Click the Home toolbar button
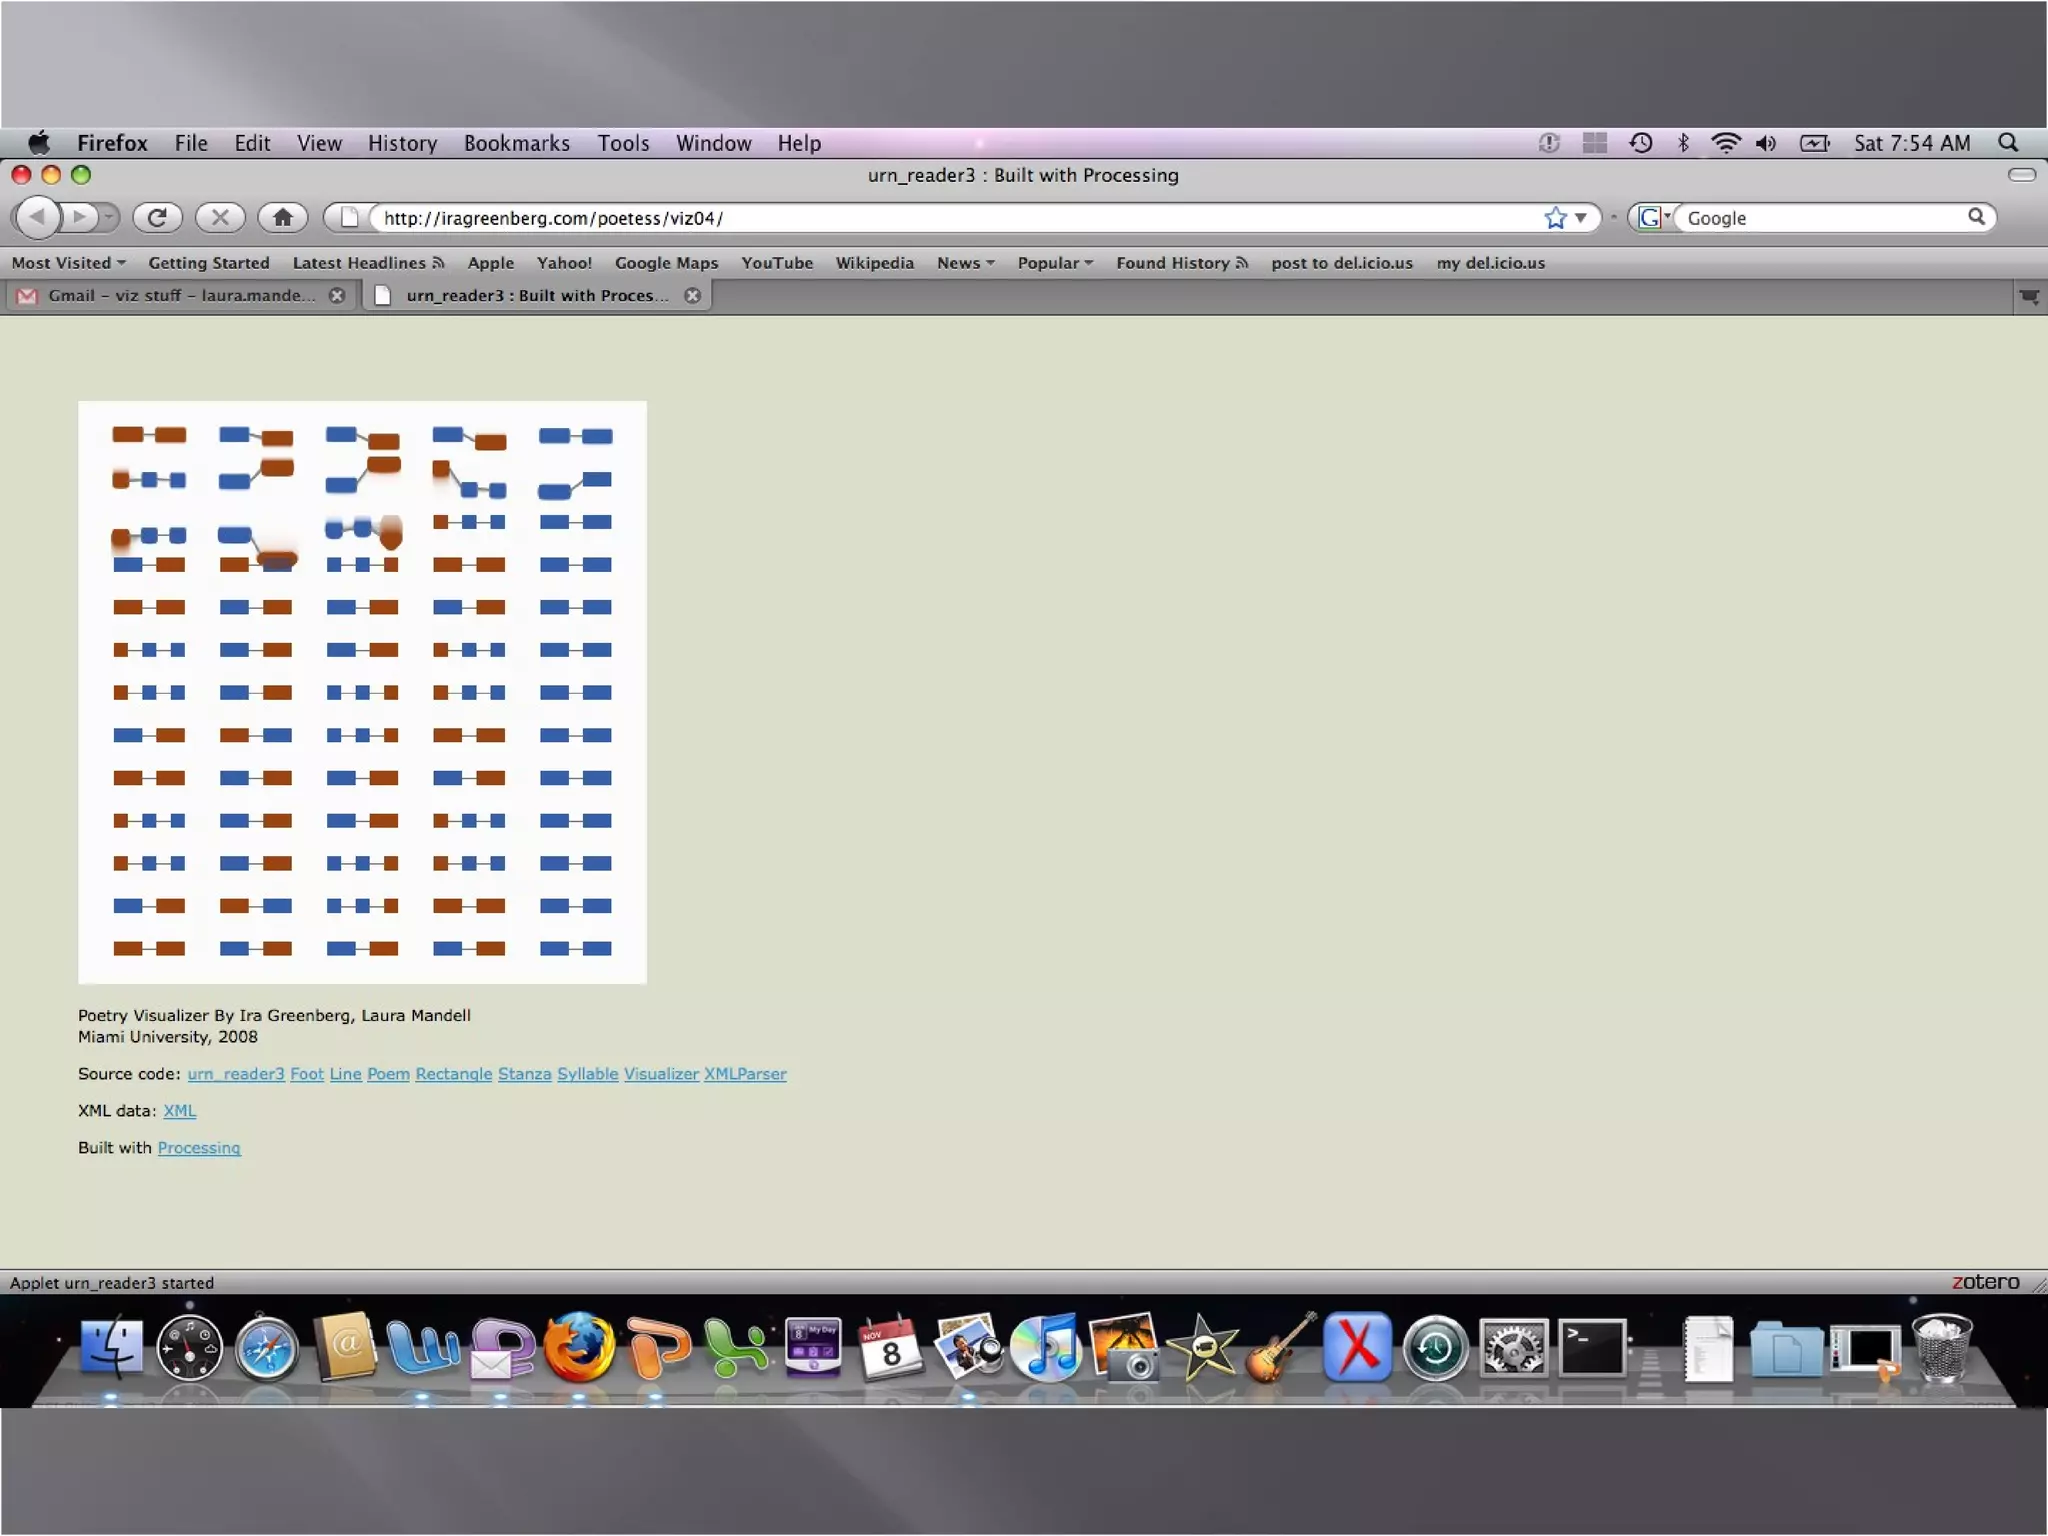 point(283,217)
